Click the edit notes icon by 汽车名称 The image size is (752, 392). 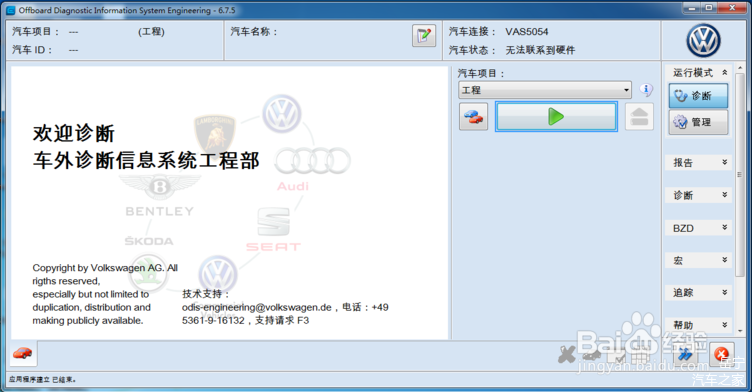(x=423, y=36)
